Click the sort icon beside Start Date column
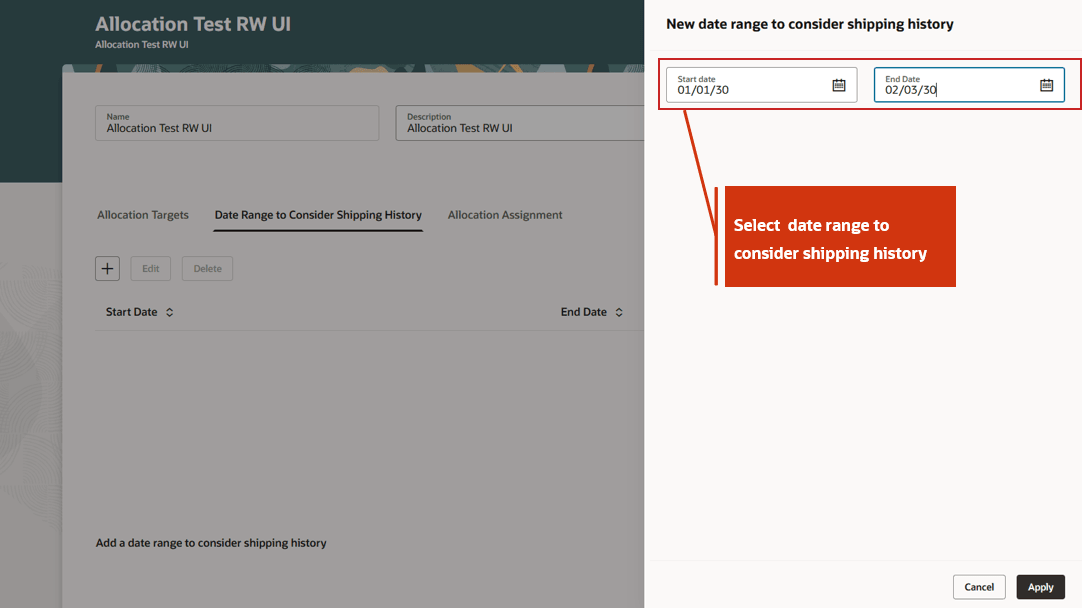The image size is (1082, 608). pyautogui.click(x=169, y=312)
